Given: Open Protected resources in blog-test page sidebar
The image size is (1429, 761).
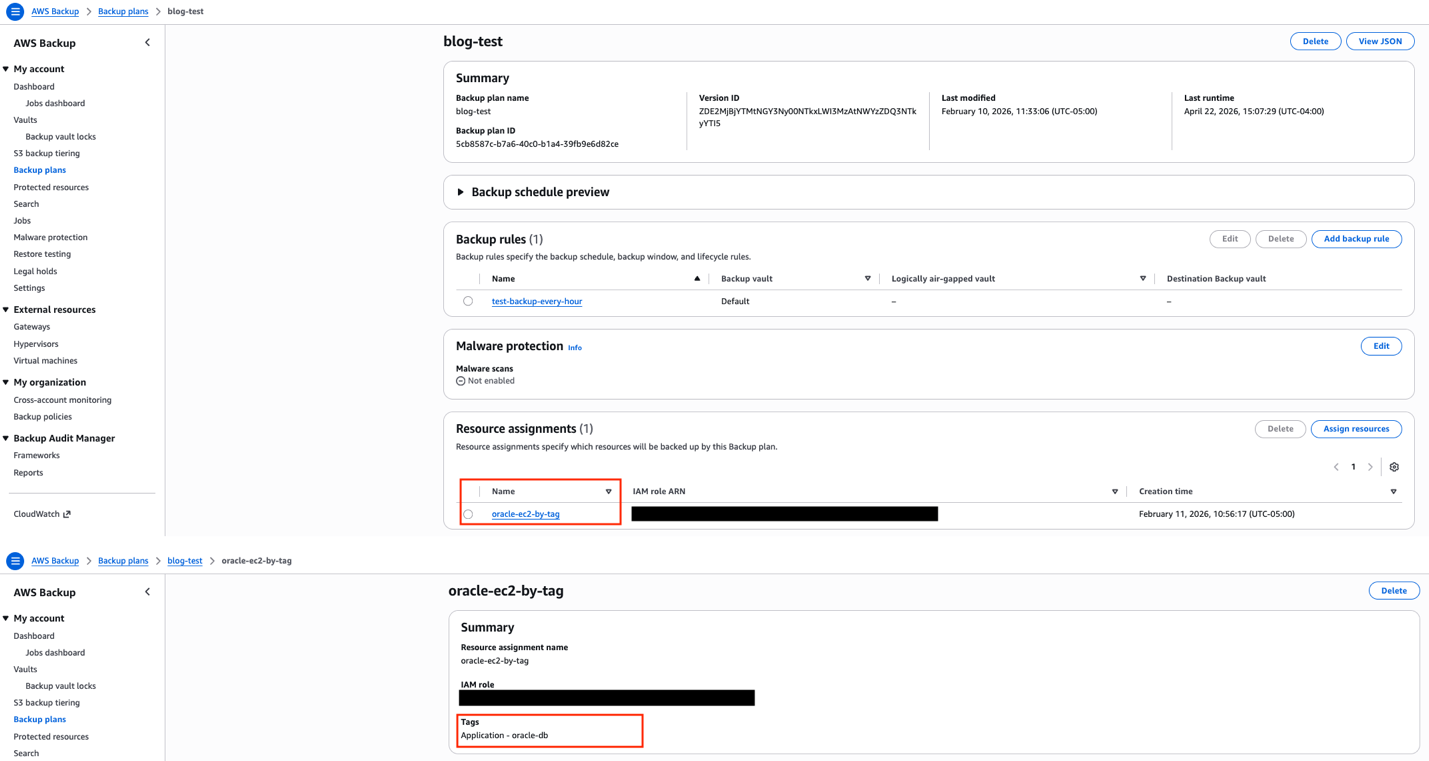Looking at the screenshot, I should (x=51, y=187).
